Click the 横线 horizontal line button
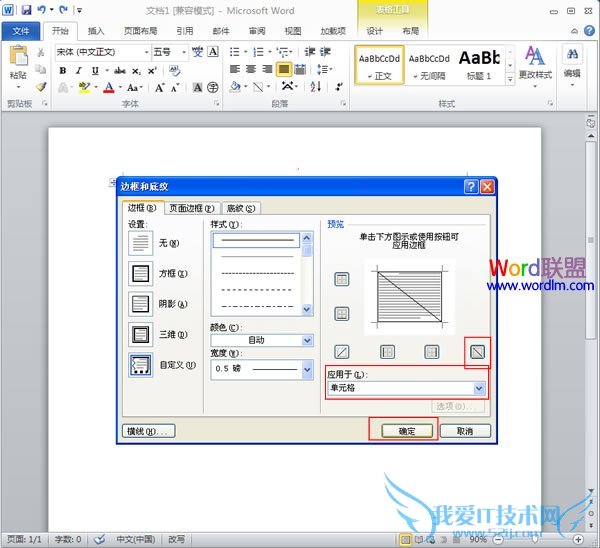 point(148,431)
